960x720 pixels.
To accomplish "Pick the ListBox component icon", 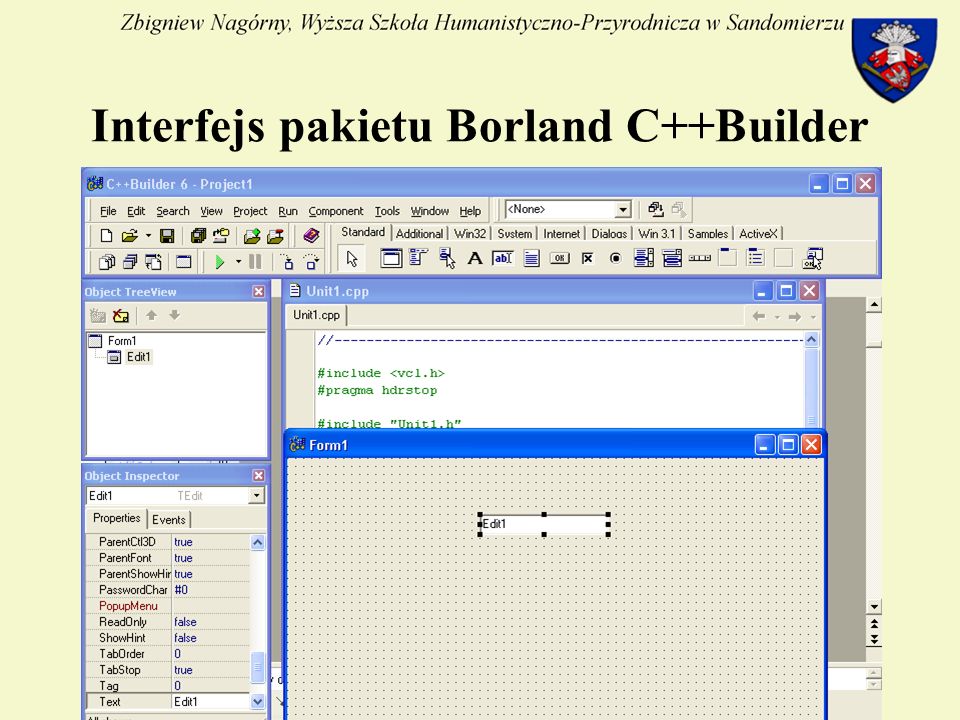I will click(643, 258).
